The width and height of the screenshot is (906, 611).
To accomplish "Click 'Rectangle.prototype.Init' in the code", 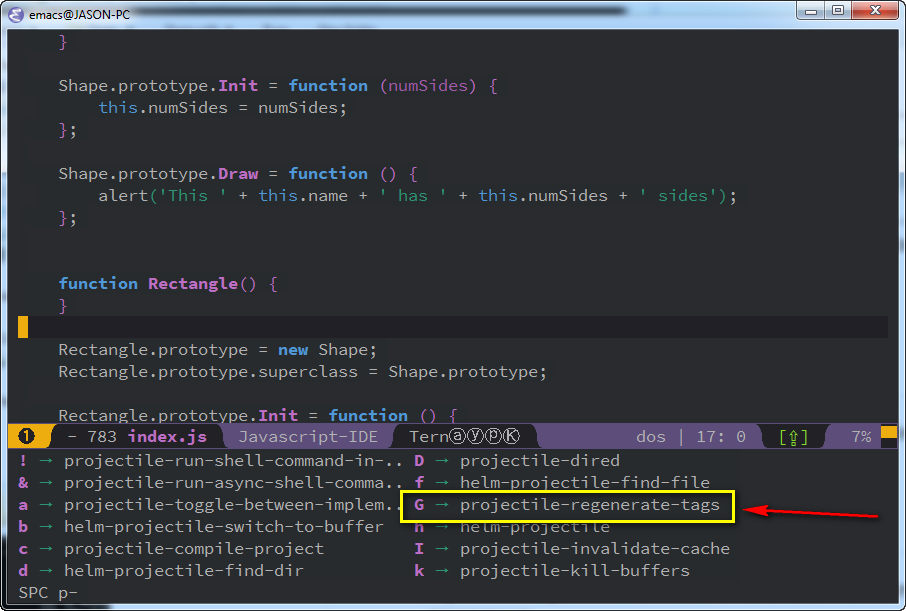I will tap(178, 415).
